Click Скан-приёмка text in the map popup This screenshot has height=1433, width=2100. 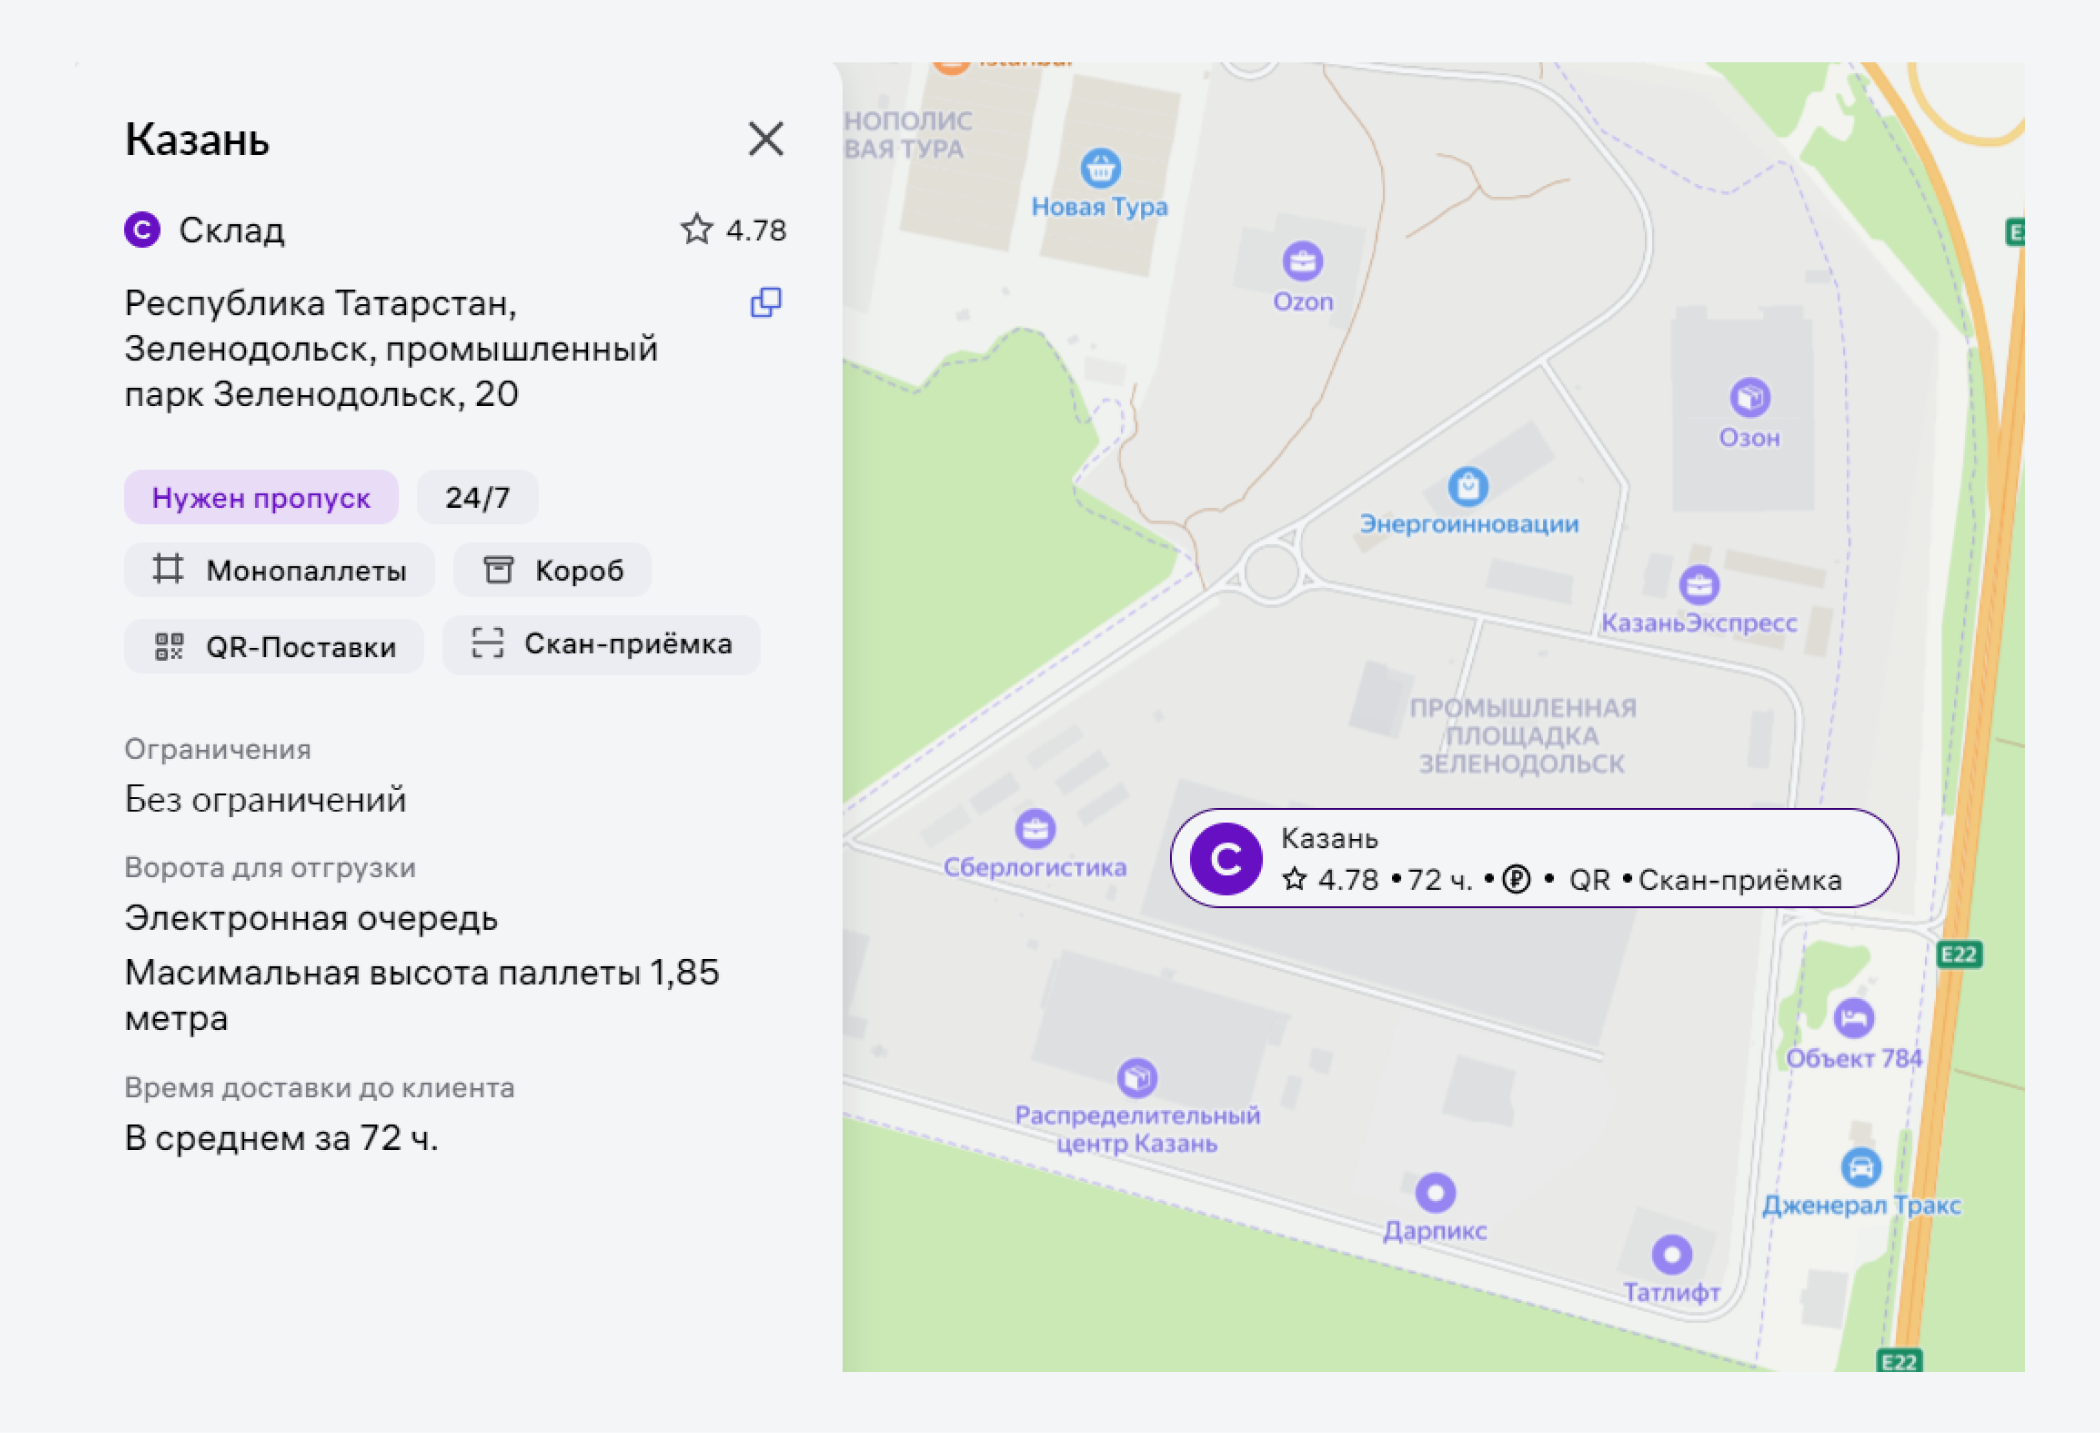1740,880
